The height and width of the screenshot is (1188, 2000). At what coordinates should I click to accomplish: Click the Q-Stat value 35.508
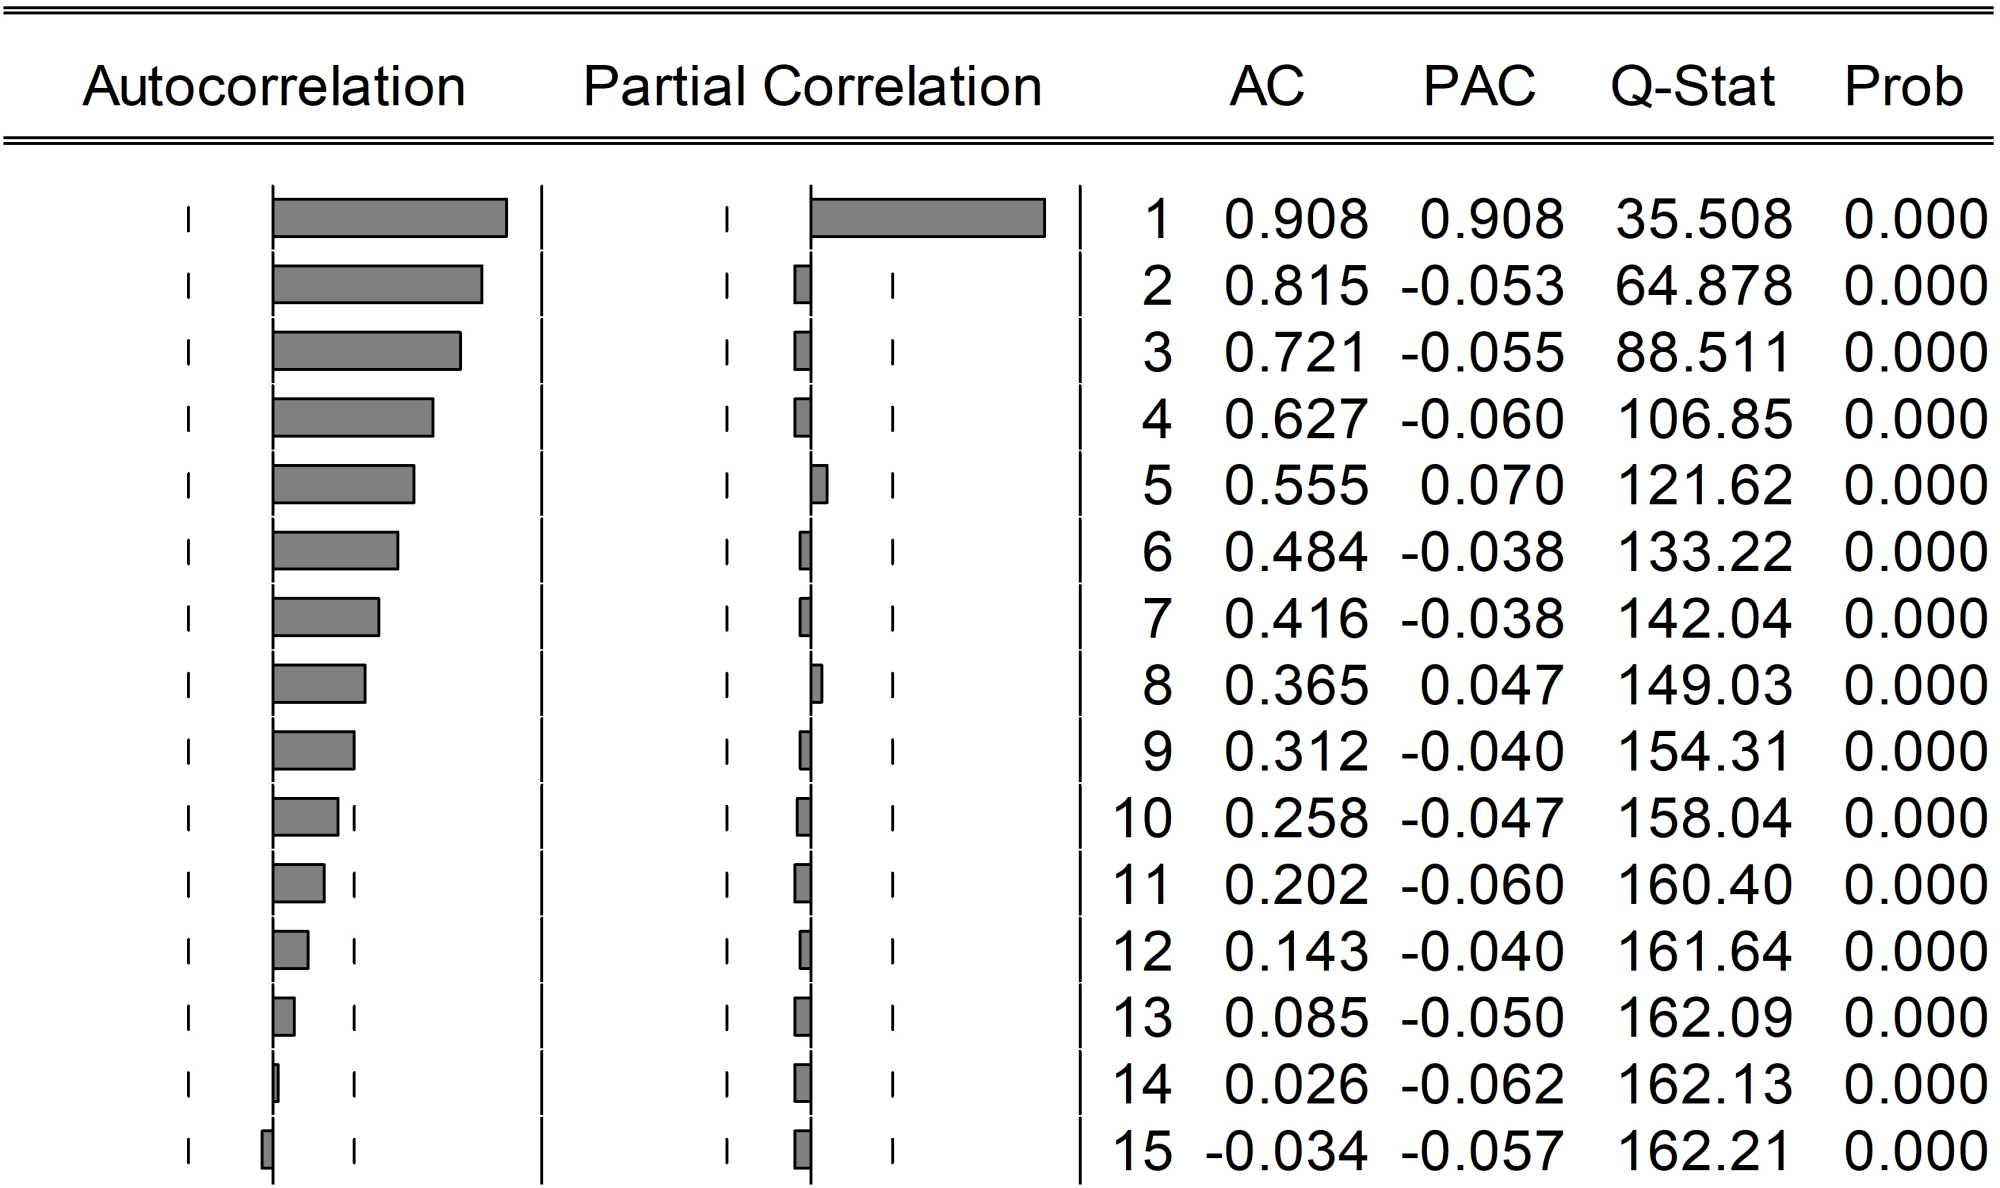pyautogui.click(x=1703, y=219)
